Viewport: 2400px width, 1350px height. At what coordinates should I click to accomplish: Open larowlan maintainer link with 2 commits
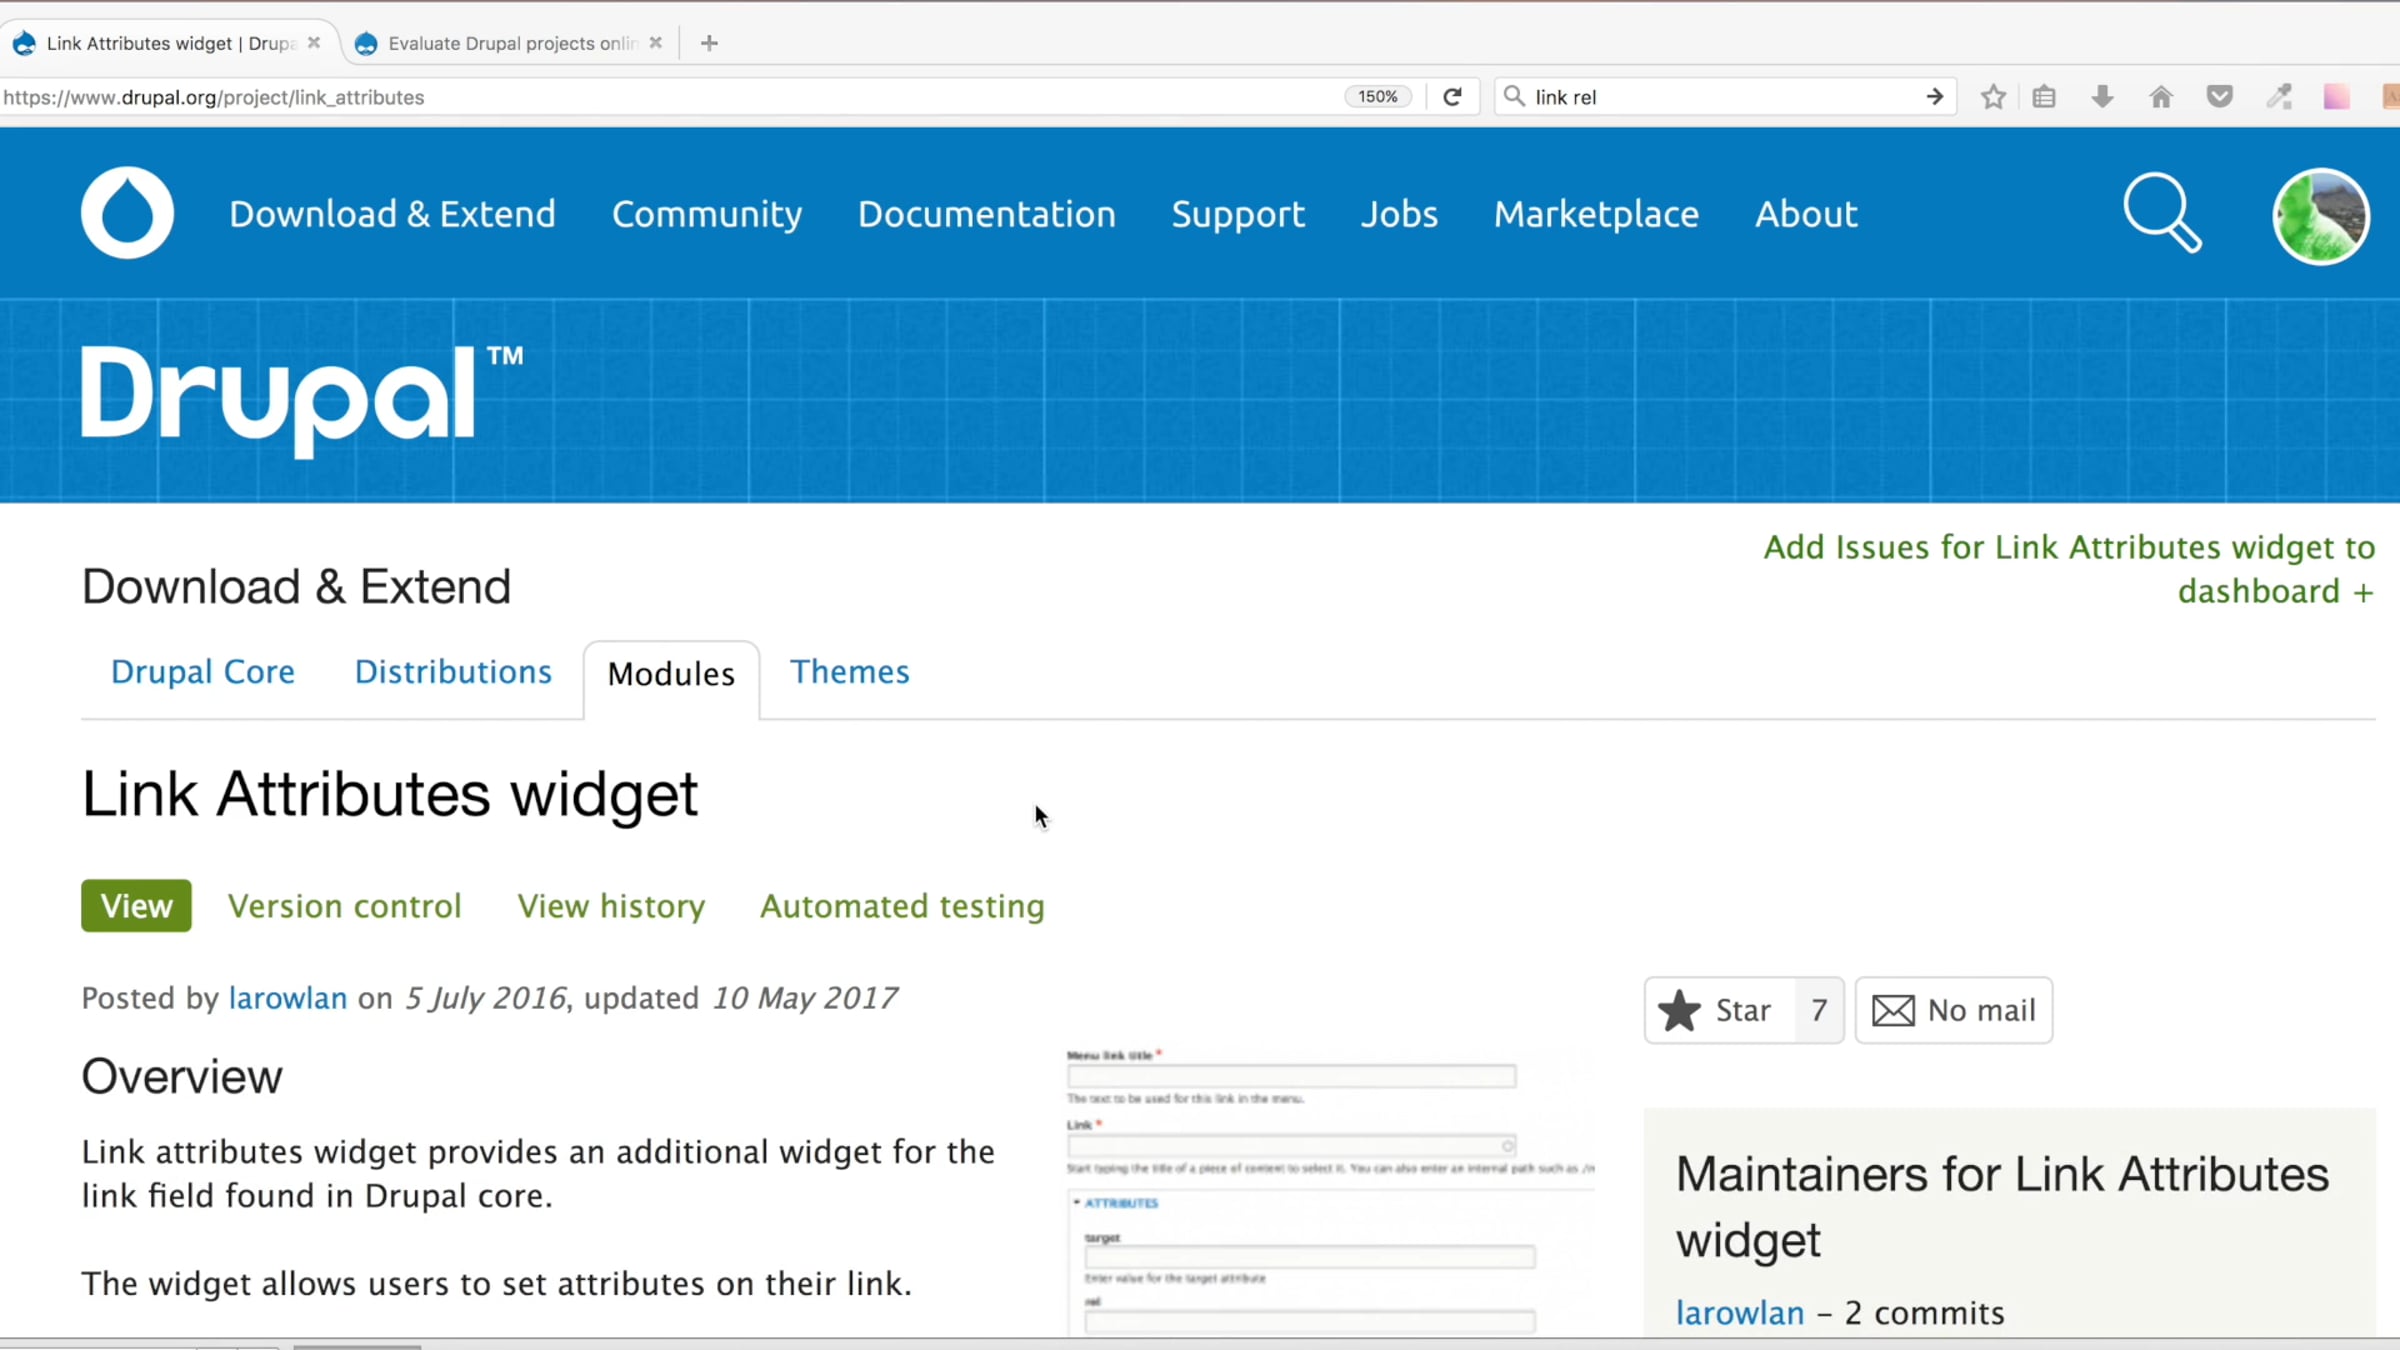tap(1740, 1313)
